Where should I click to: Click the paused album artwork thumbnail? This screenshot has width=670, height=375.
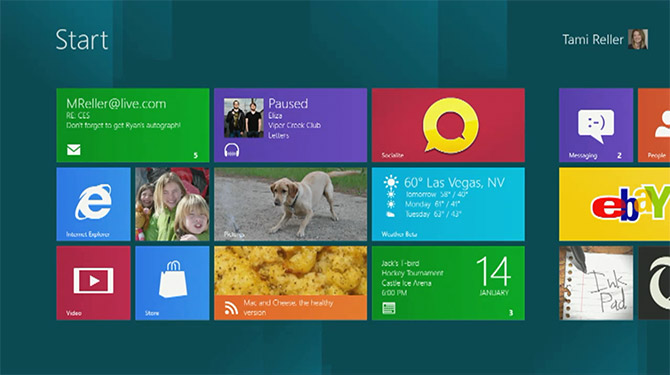tap(244, 118)
